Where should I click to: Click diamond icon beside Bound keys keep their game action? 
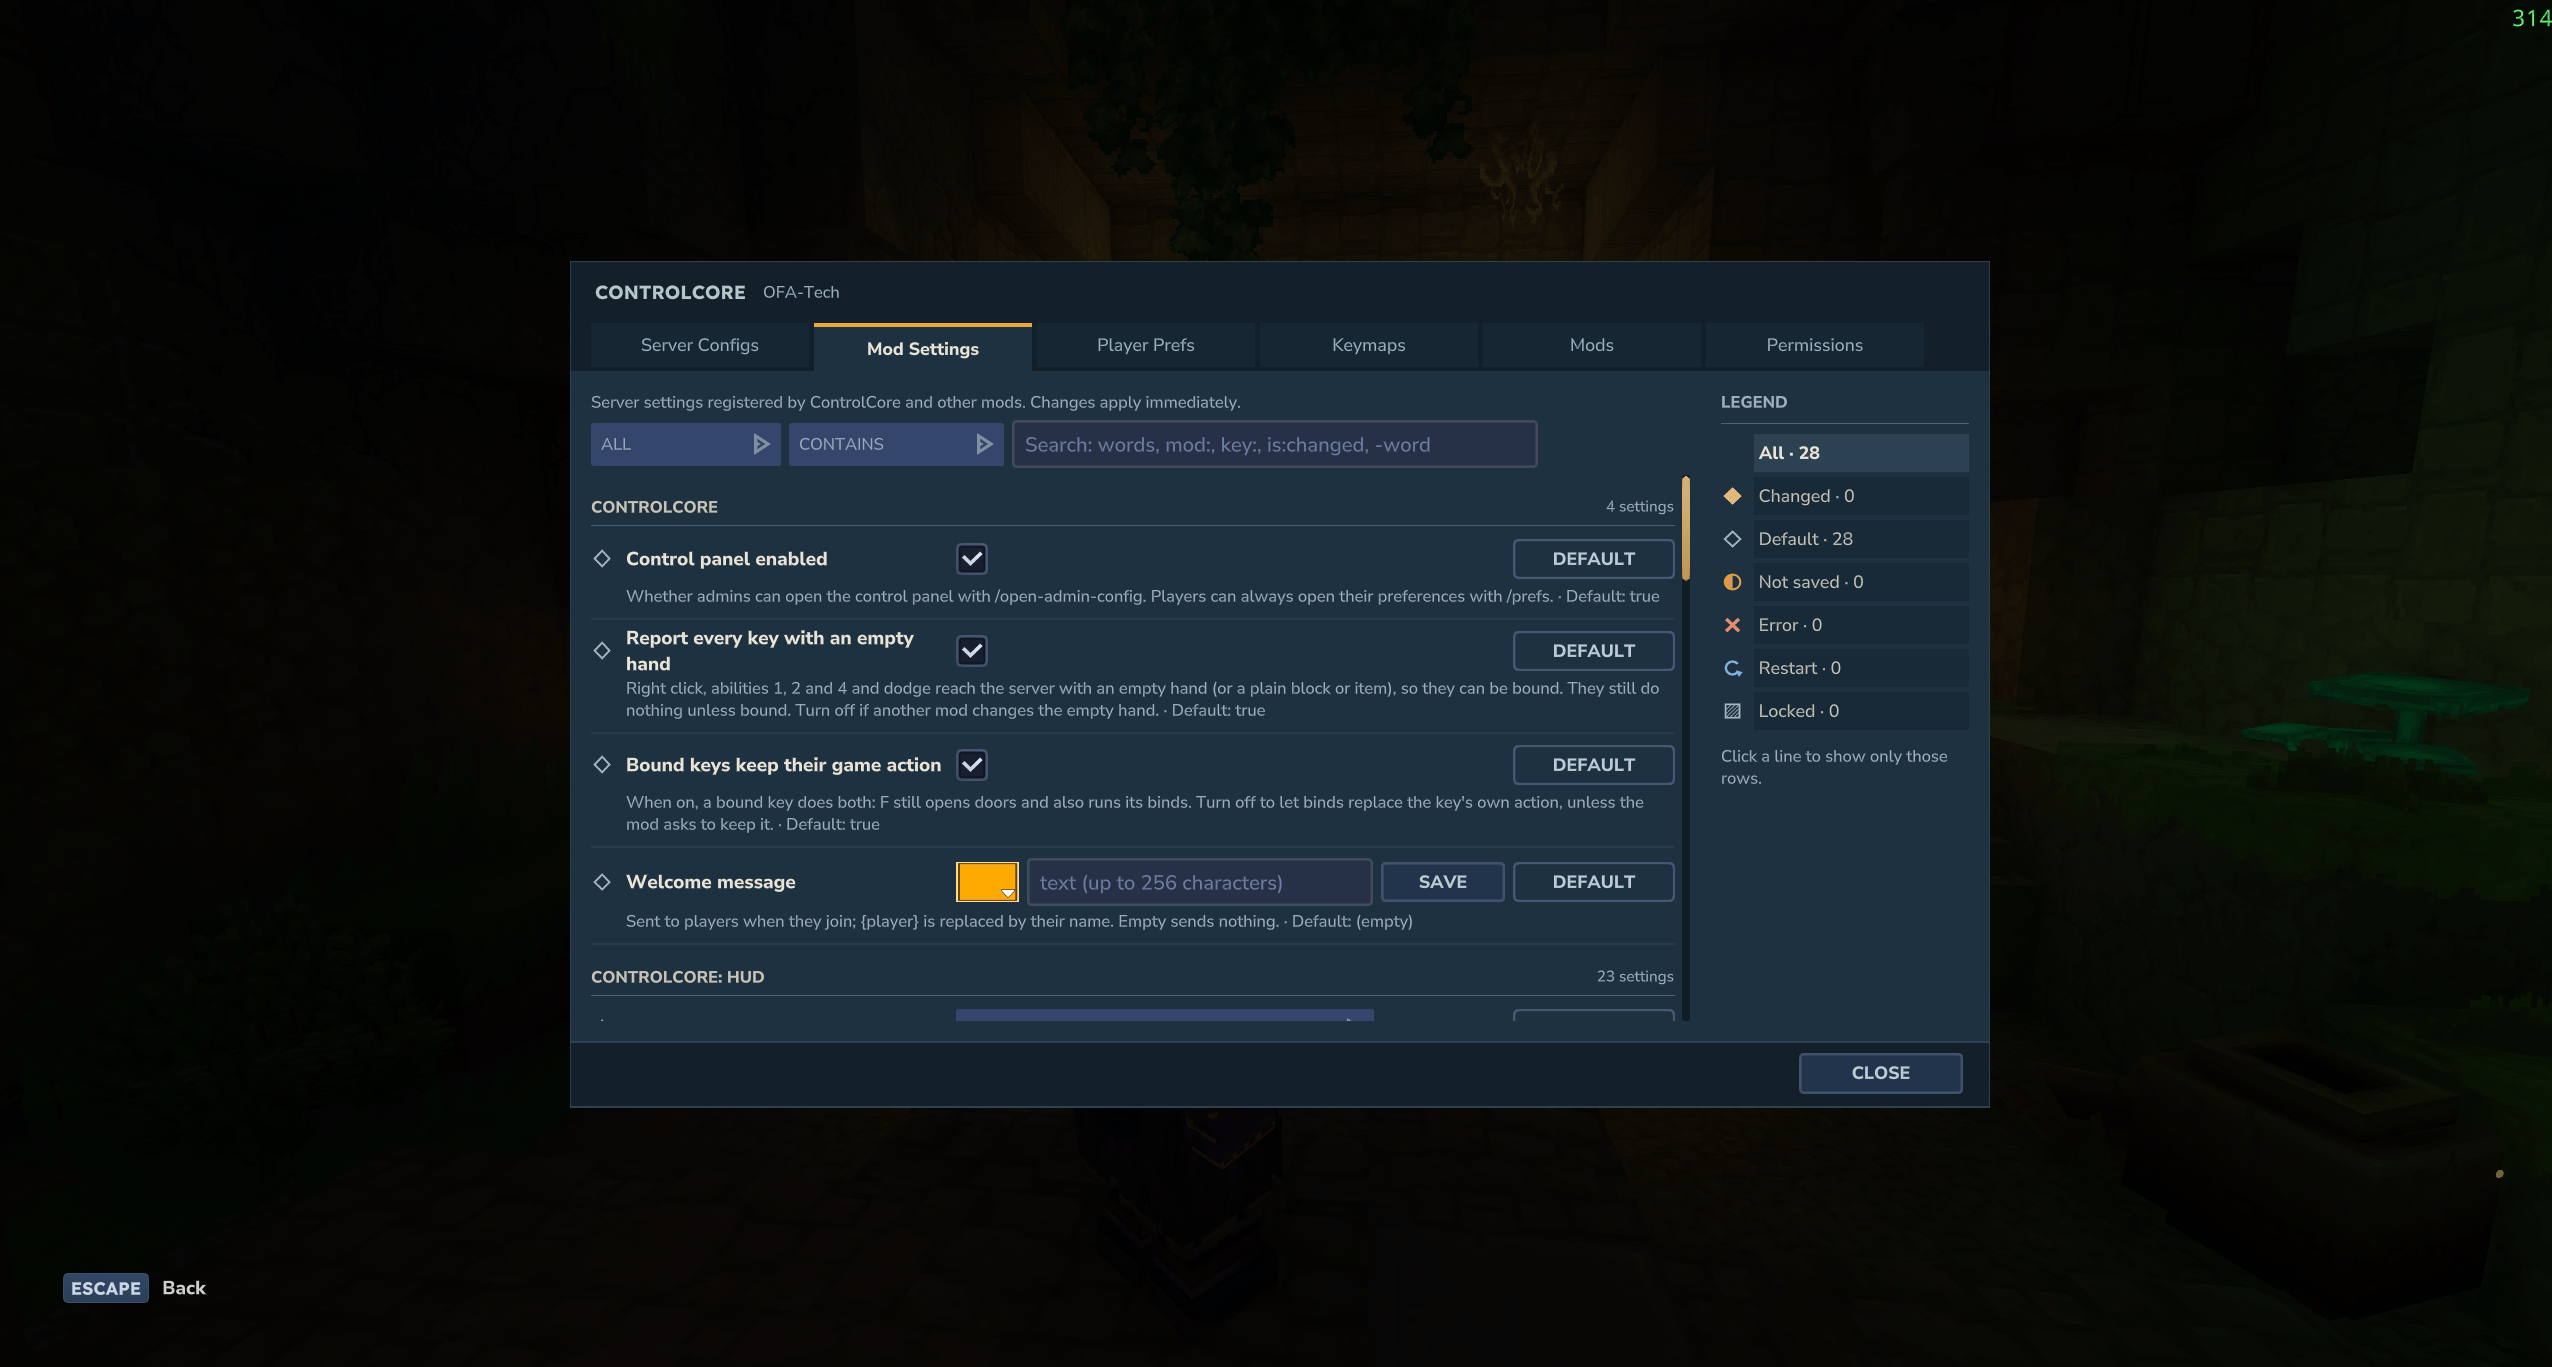[x=602, y=765]
